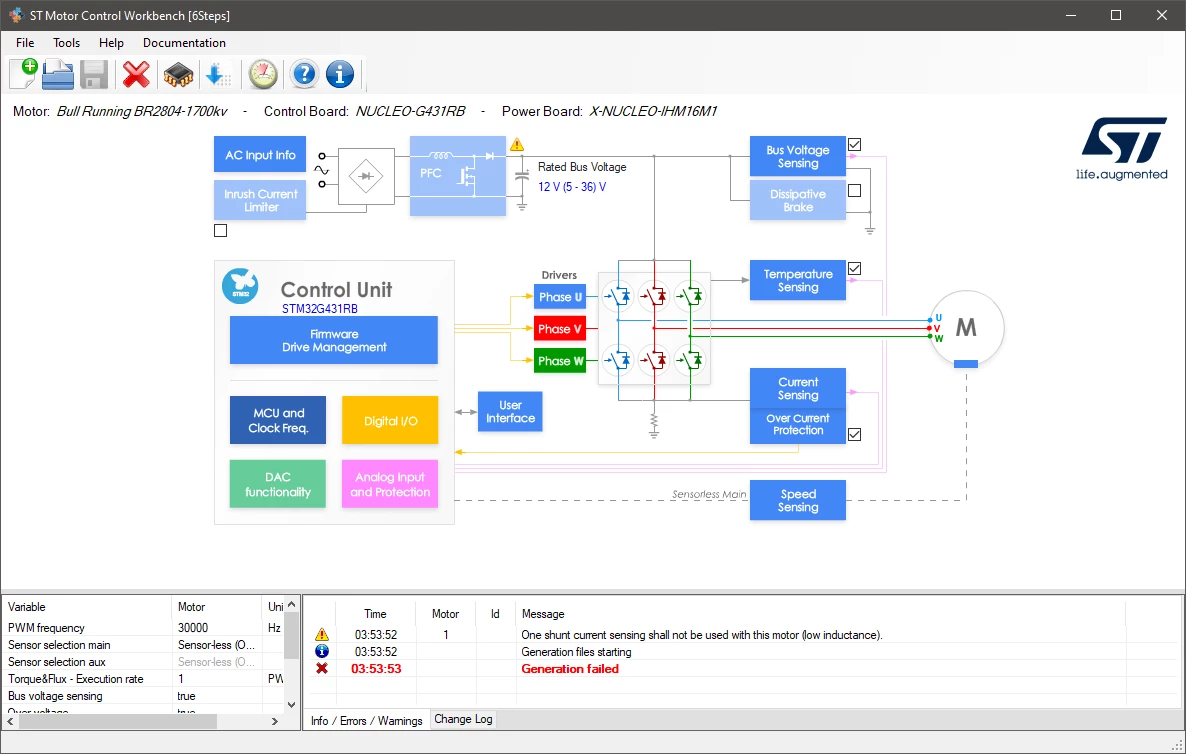Click the variable list horizontal scrollbar
1186x754 pixels.
coord(142,721)
